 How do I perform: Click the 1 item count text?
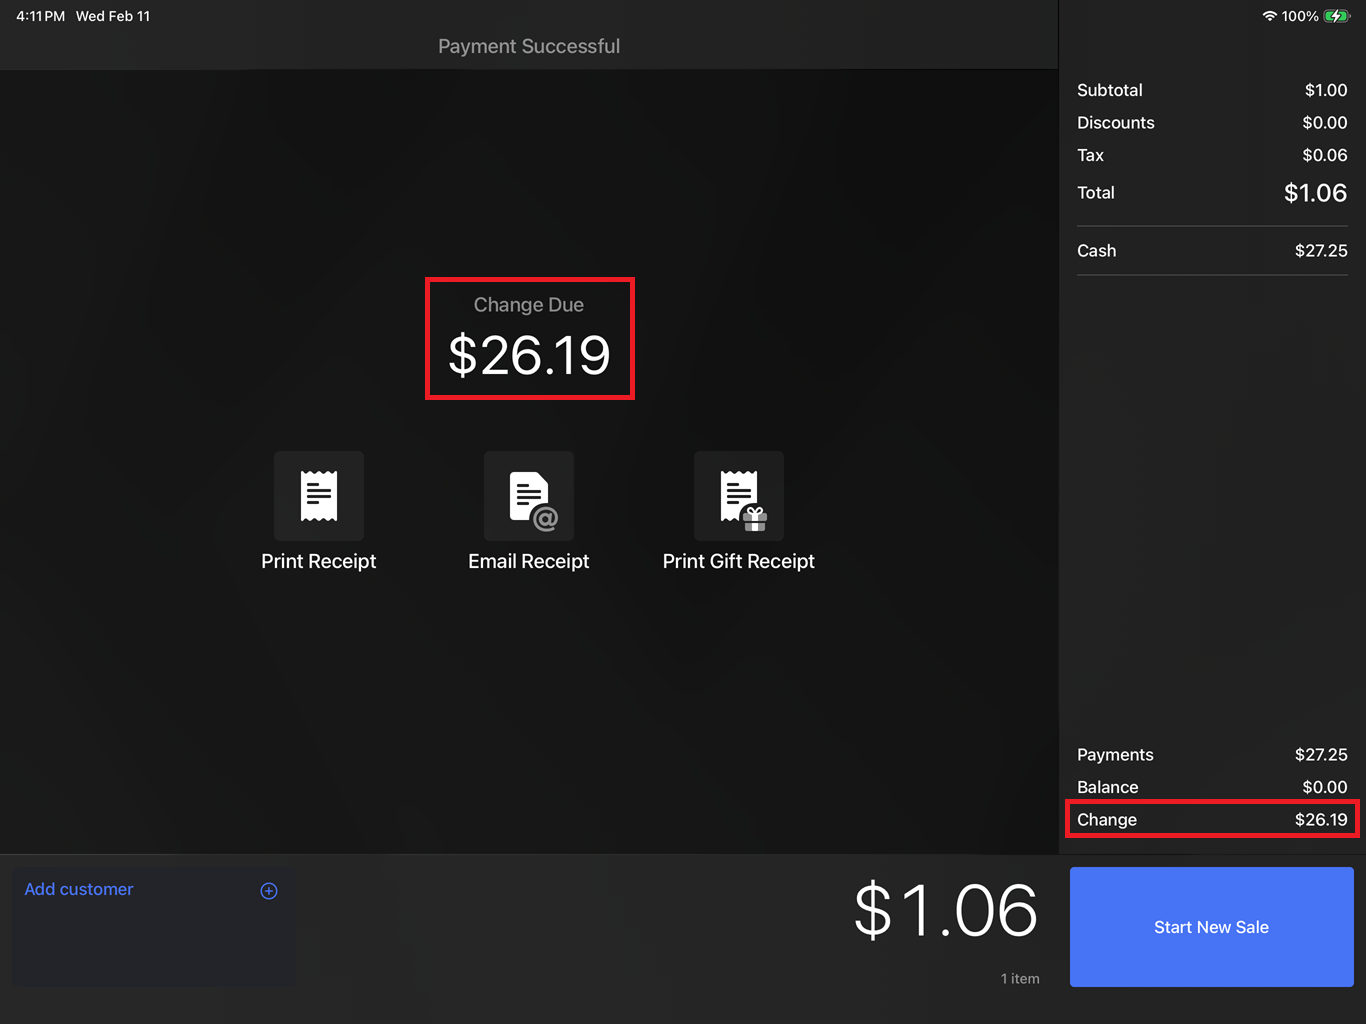click(1020, 979)
